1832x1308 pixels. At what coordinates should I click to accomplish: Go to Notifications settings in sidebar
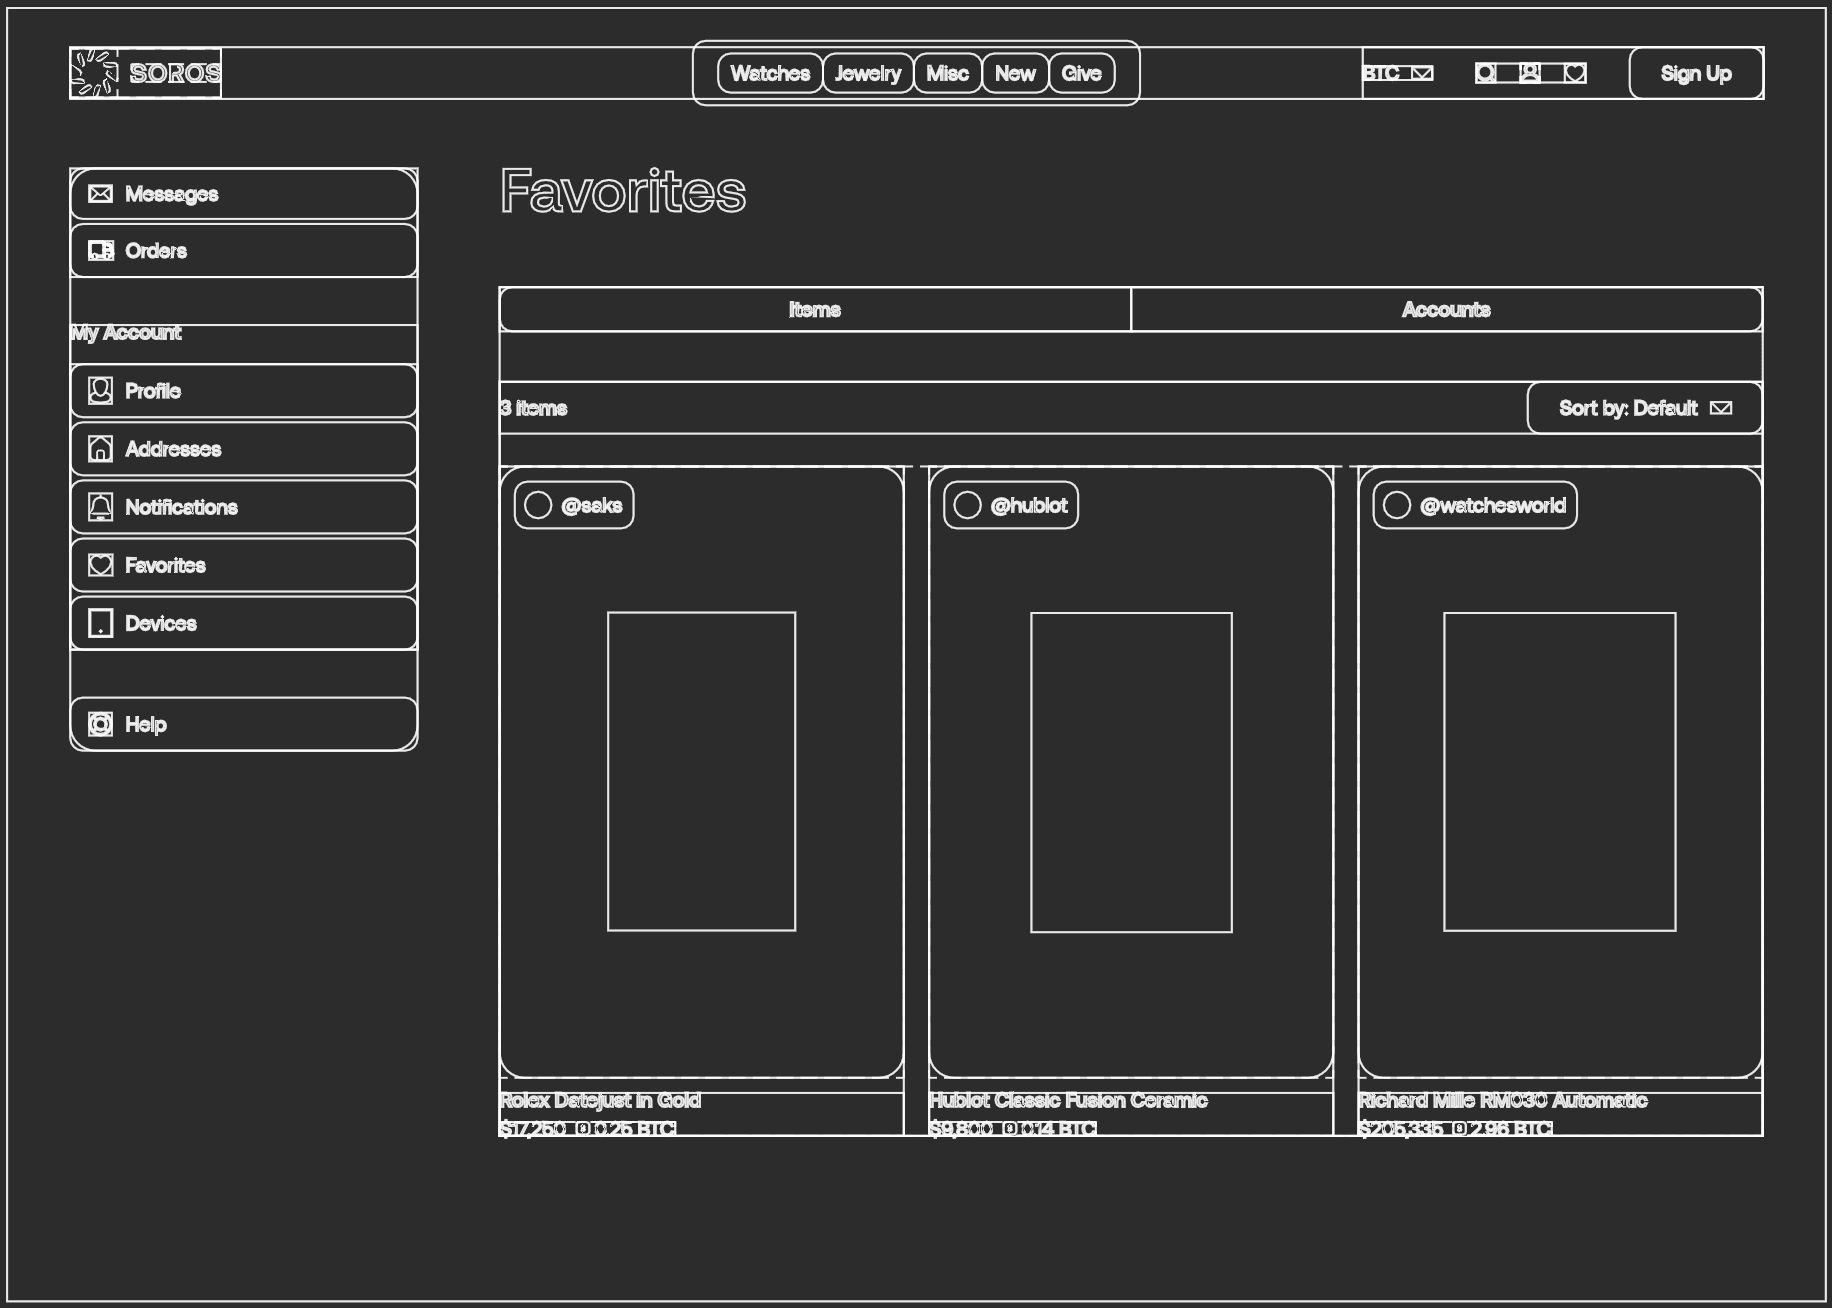coord(244,507)
